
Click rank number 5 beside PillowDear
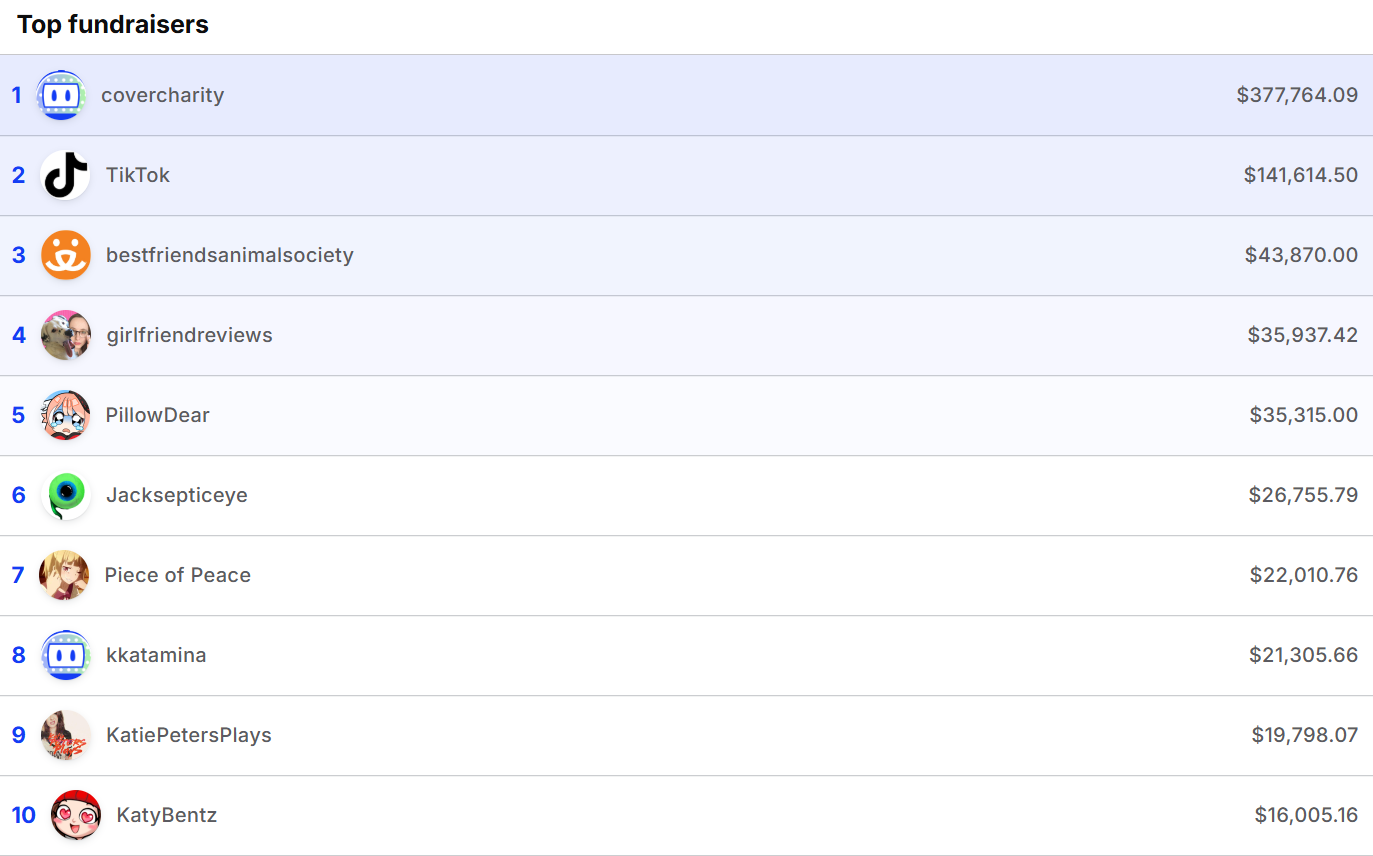[18, 415]
